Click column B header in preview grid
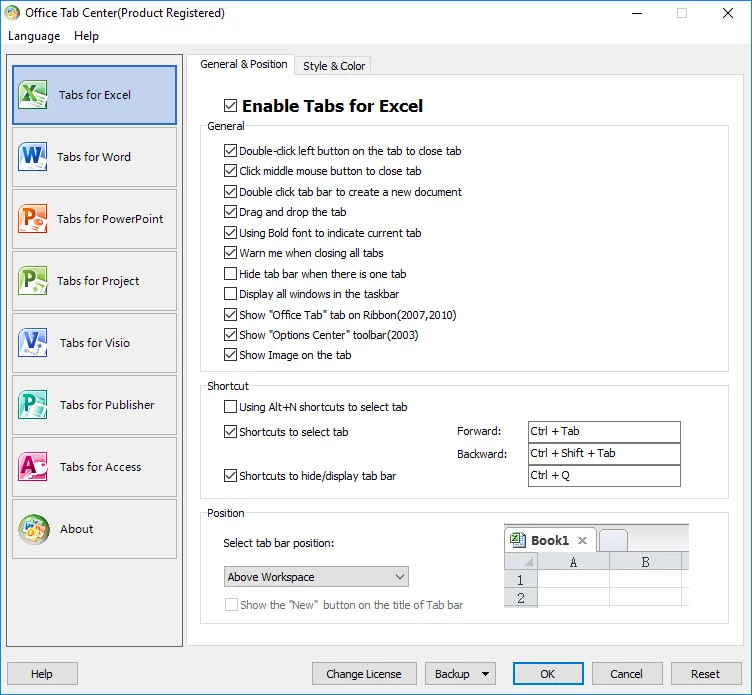The width and height of the screenshot is (752, 695). (x=646, y=562)
